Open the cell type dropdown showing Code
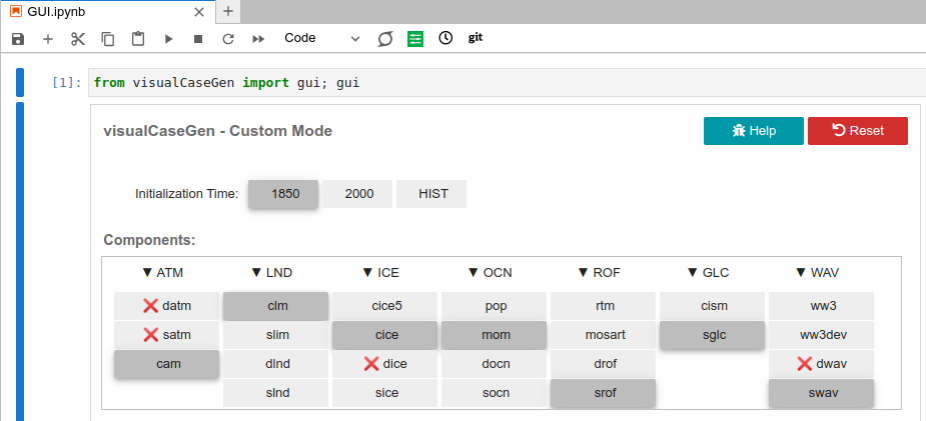Screen dimensions: 926x421 click(x=321, y=38)
